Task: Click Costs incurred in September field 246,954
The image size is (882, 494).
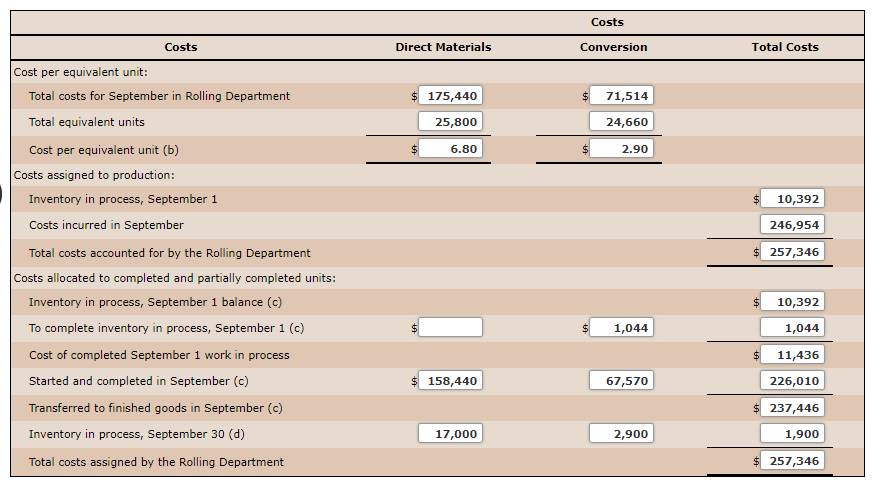Action: coord(792,224)
